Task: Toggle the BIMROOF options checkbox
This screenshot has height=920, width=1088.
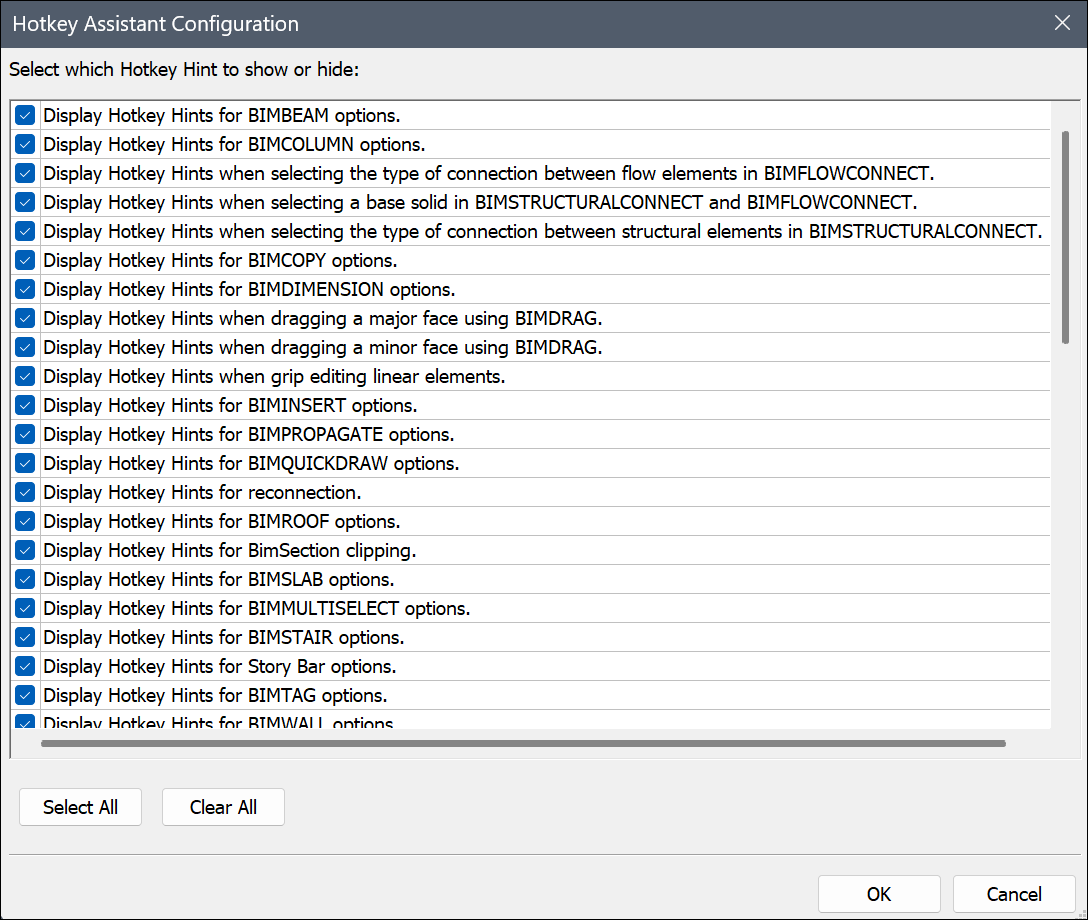Action: click(26, 521)
